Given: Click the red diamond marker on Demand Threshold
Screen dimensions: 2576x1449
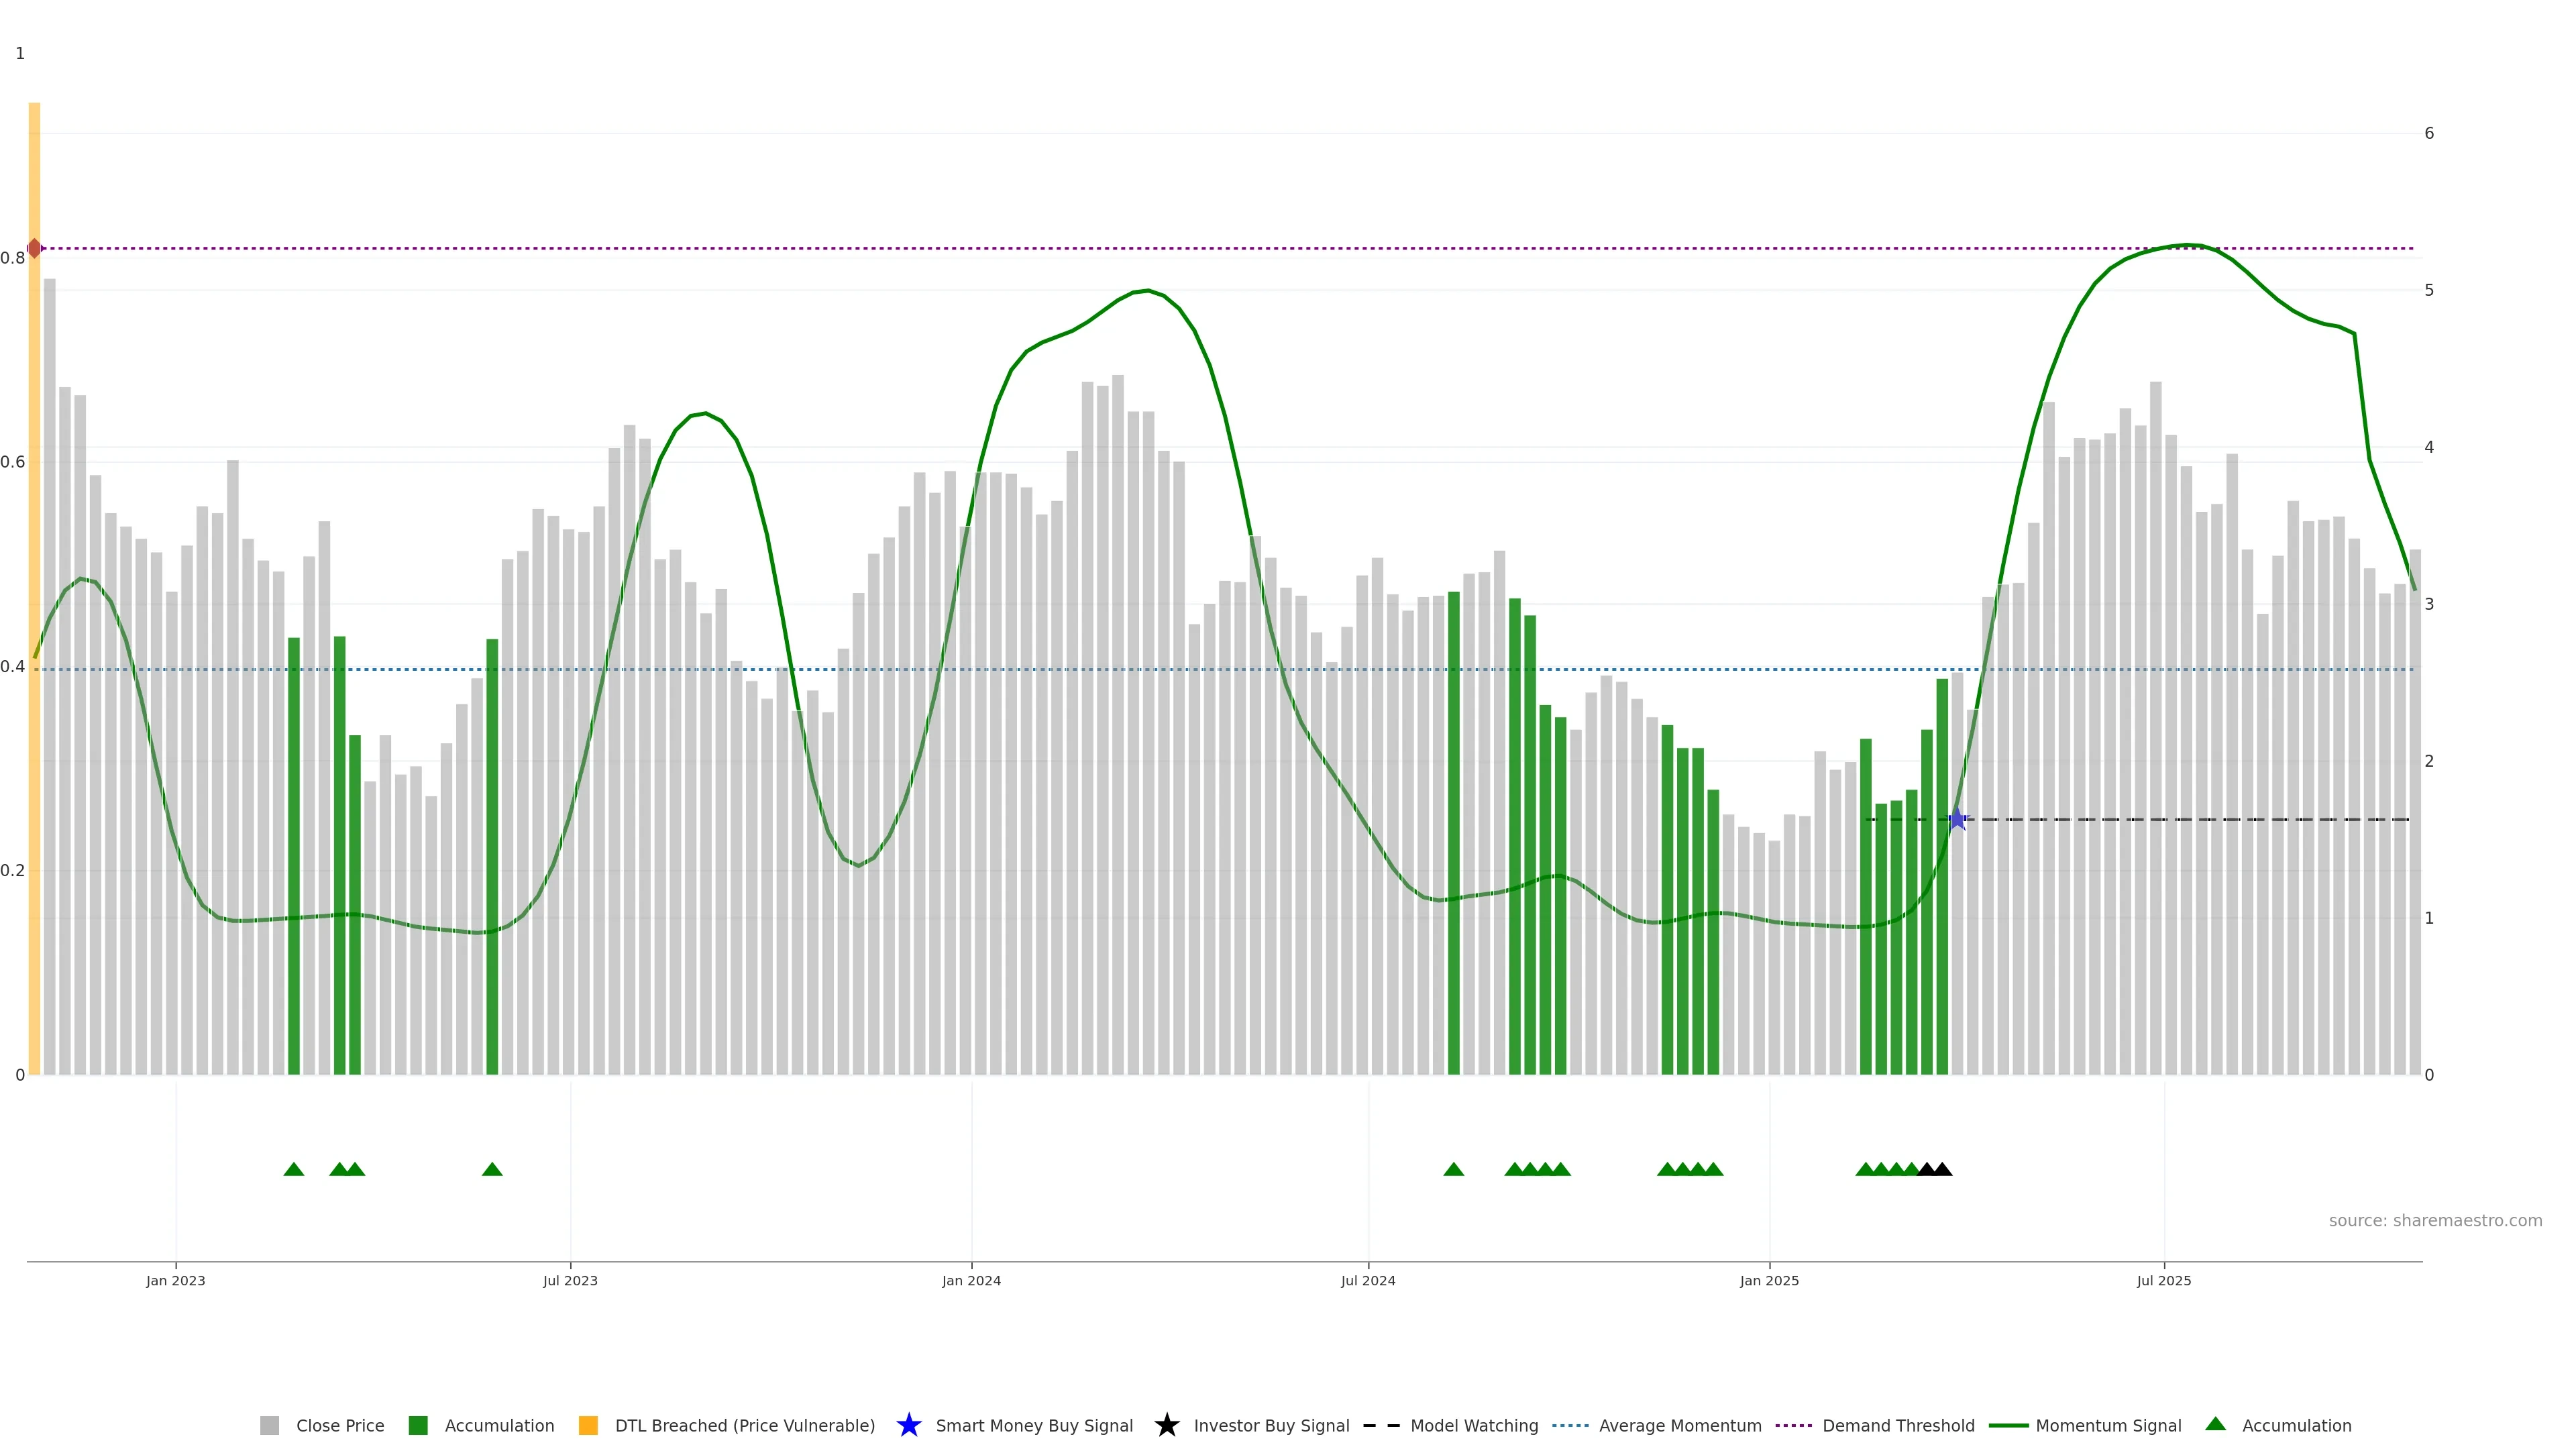Looking at the screenshot, I should (x=35, y=248).
